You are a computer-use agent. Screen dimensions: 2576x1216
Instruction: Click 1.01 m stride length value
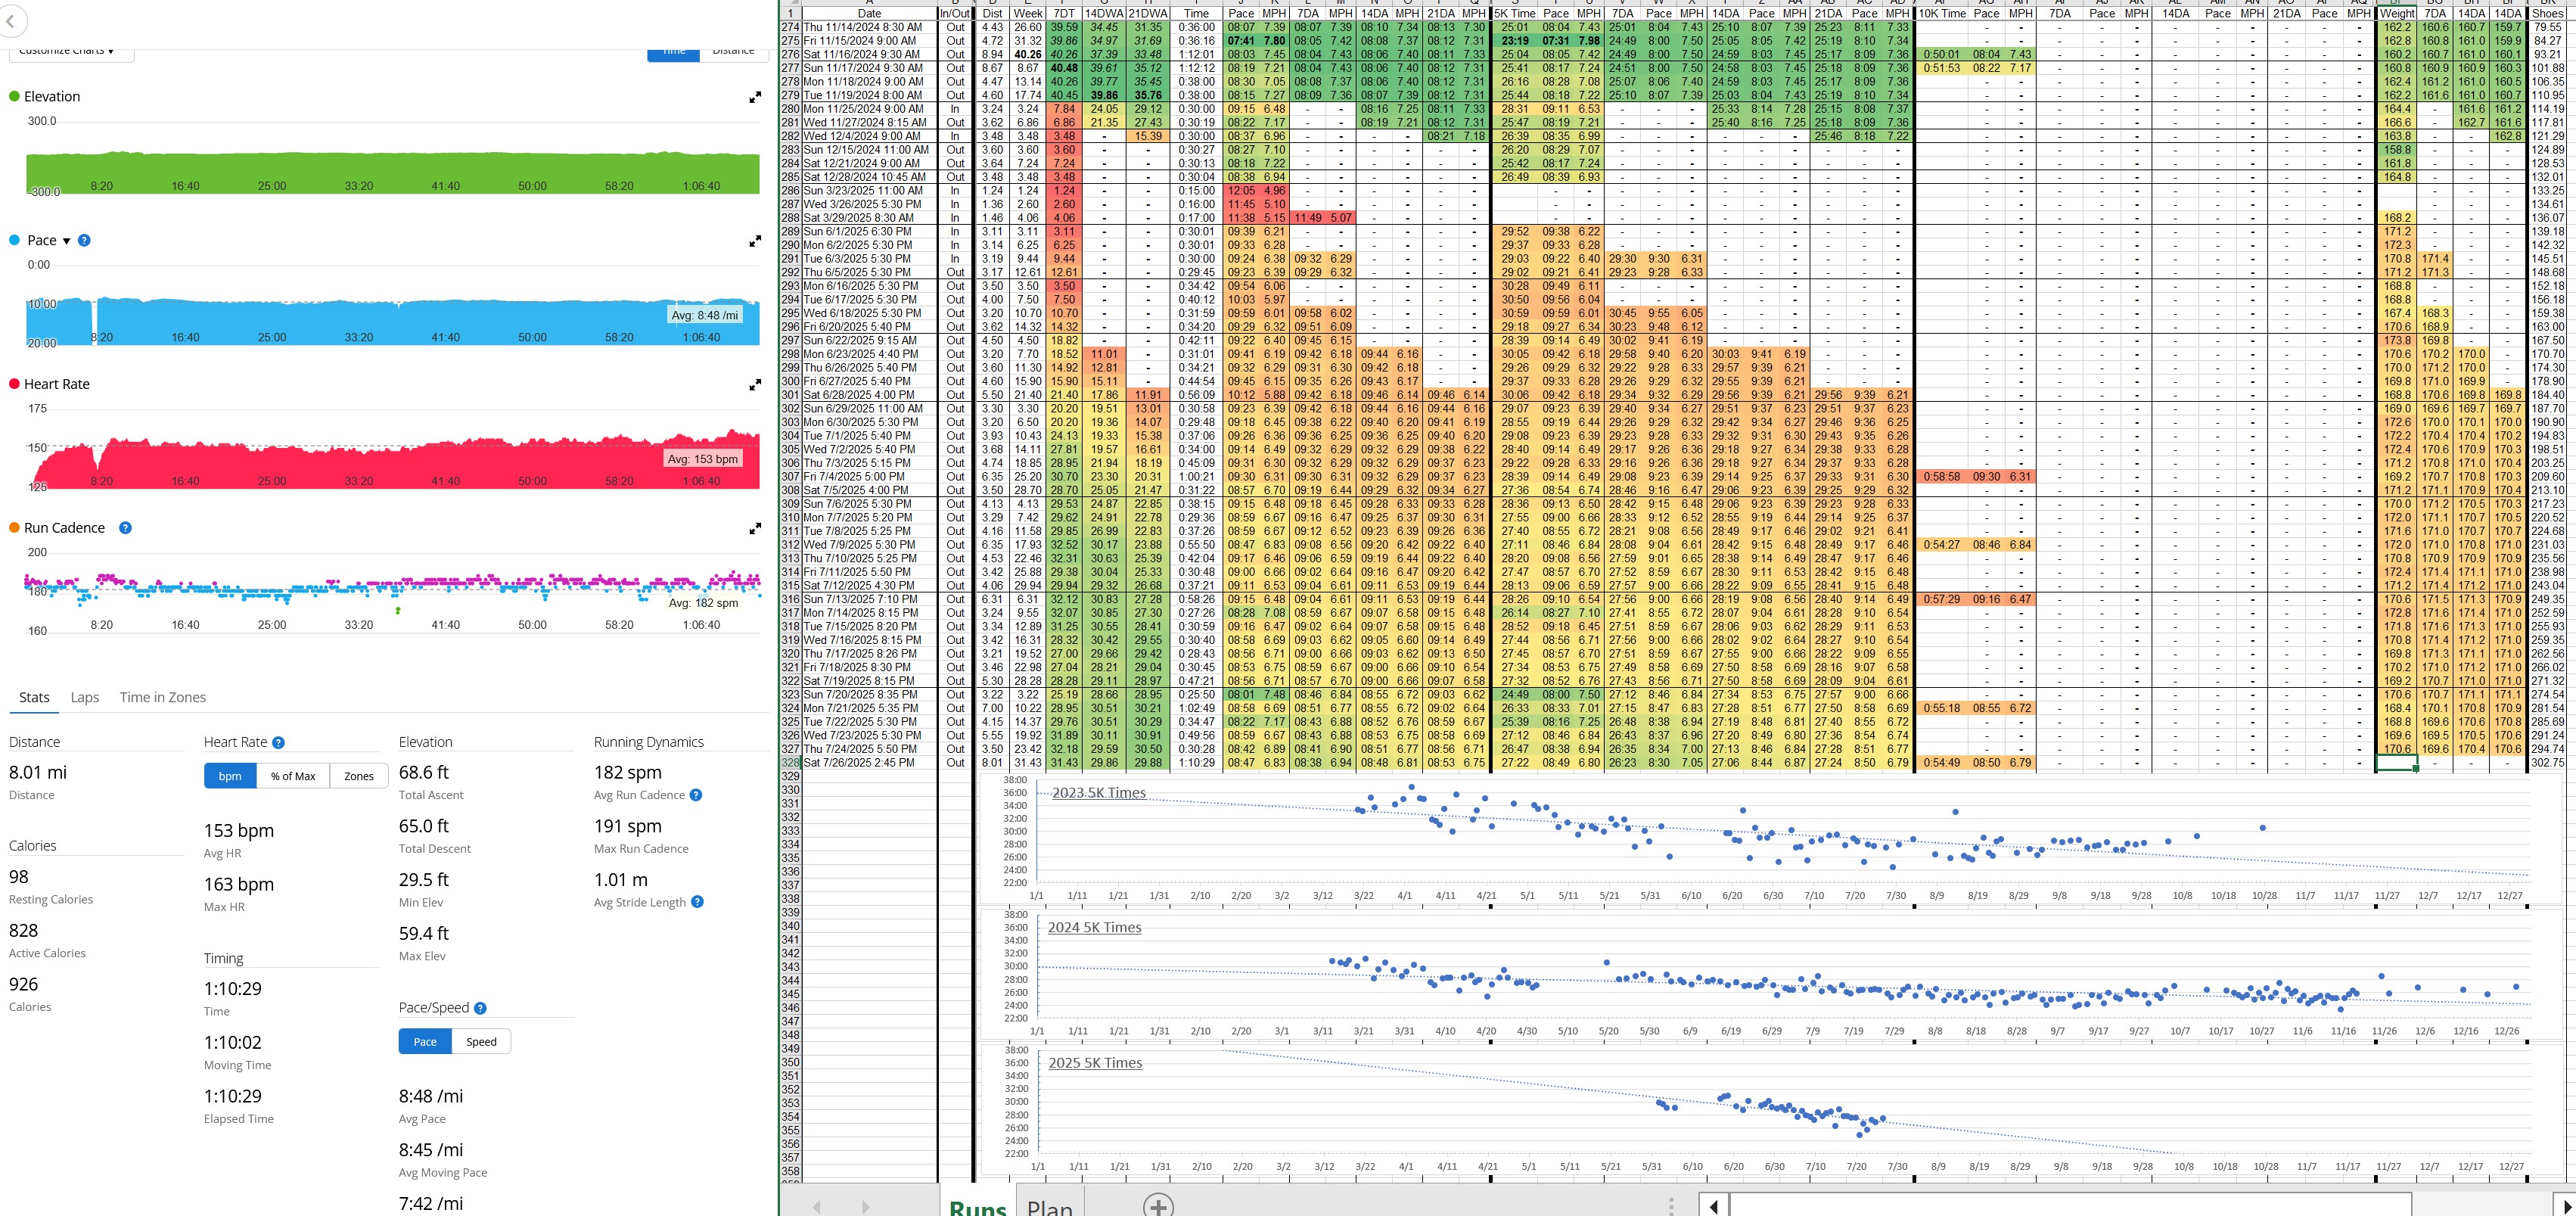coord(621,880)
